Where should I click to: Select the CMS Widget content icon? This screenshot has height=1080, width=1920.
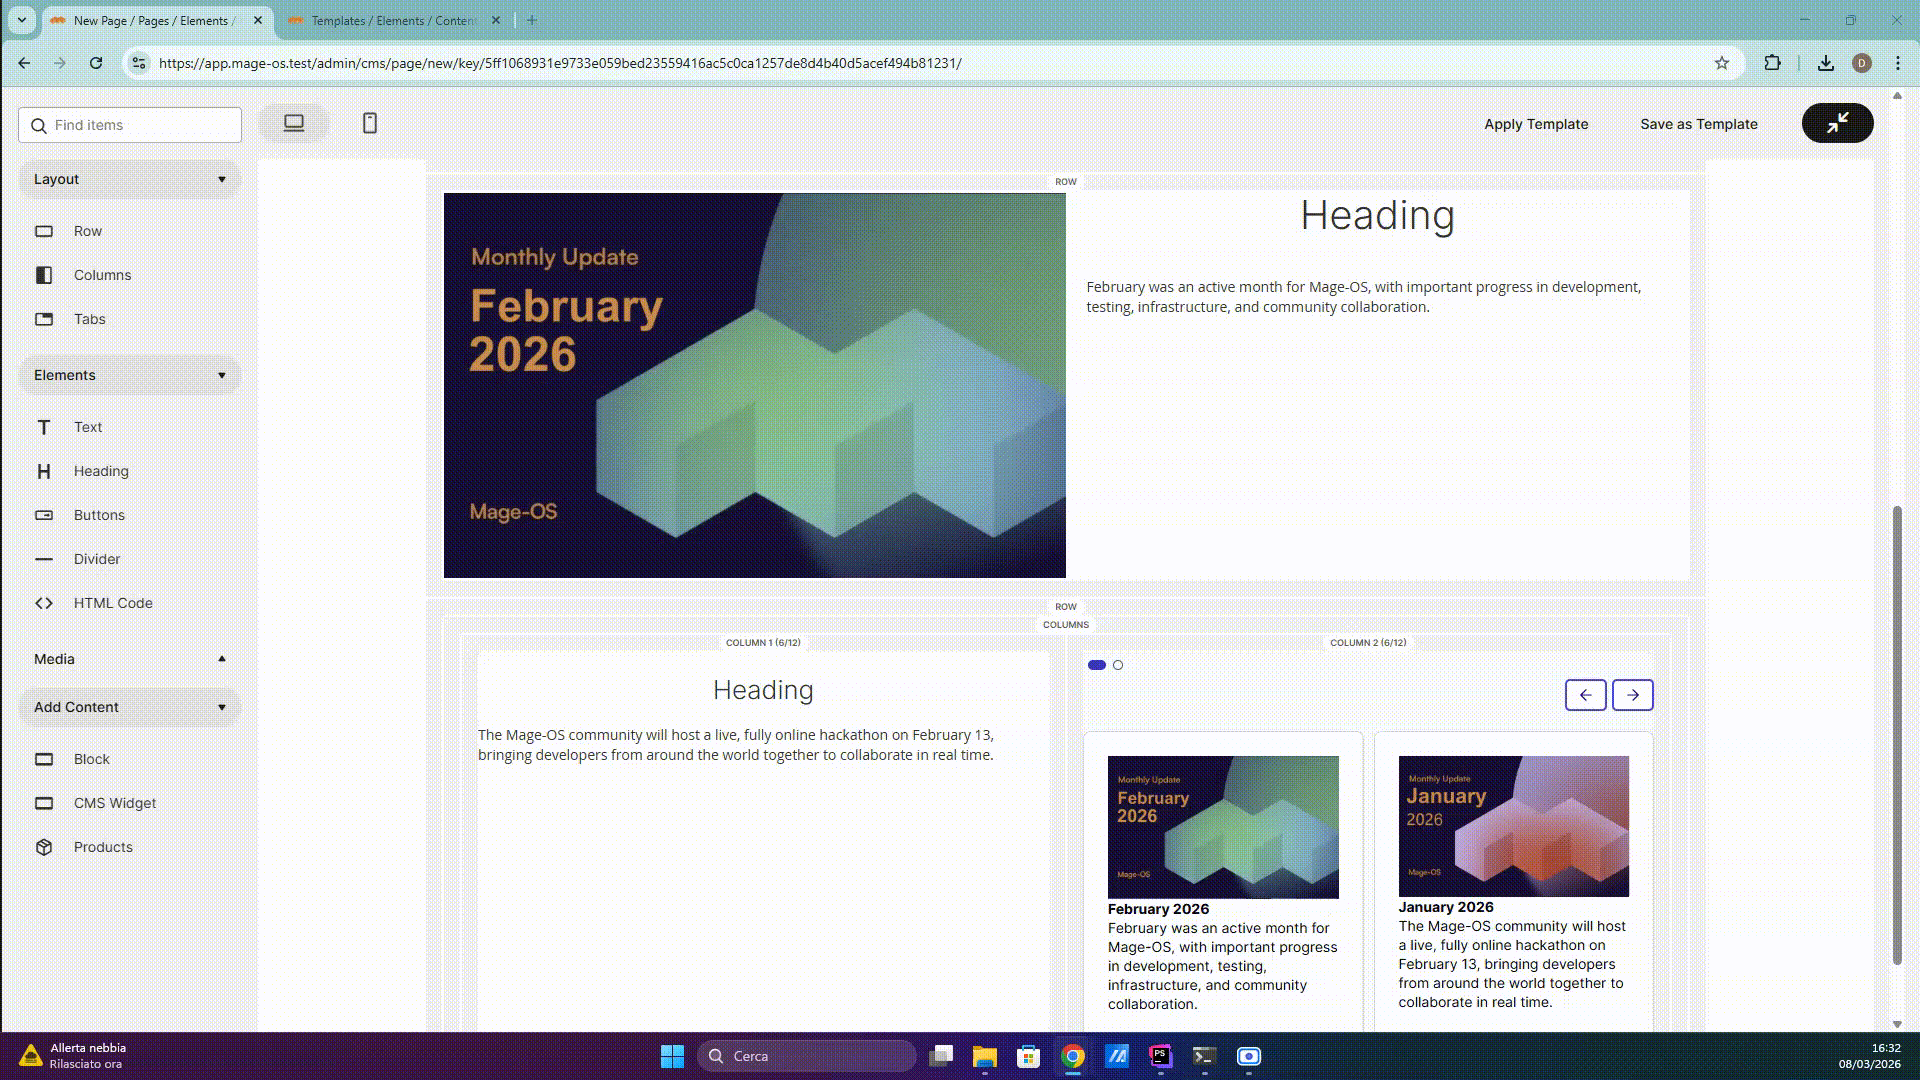pos(44,803)
